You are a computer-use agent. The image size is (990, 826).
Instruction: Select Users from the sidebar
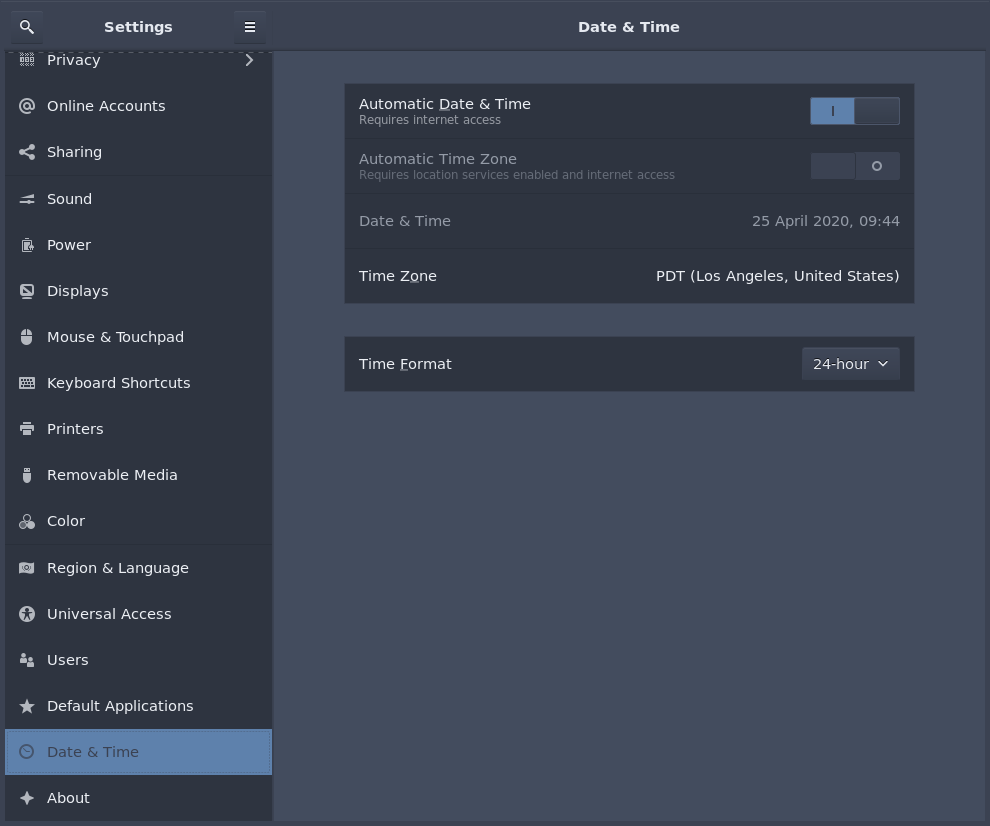pos(67,660)
